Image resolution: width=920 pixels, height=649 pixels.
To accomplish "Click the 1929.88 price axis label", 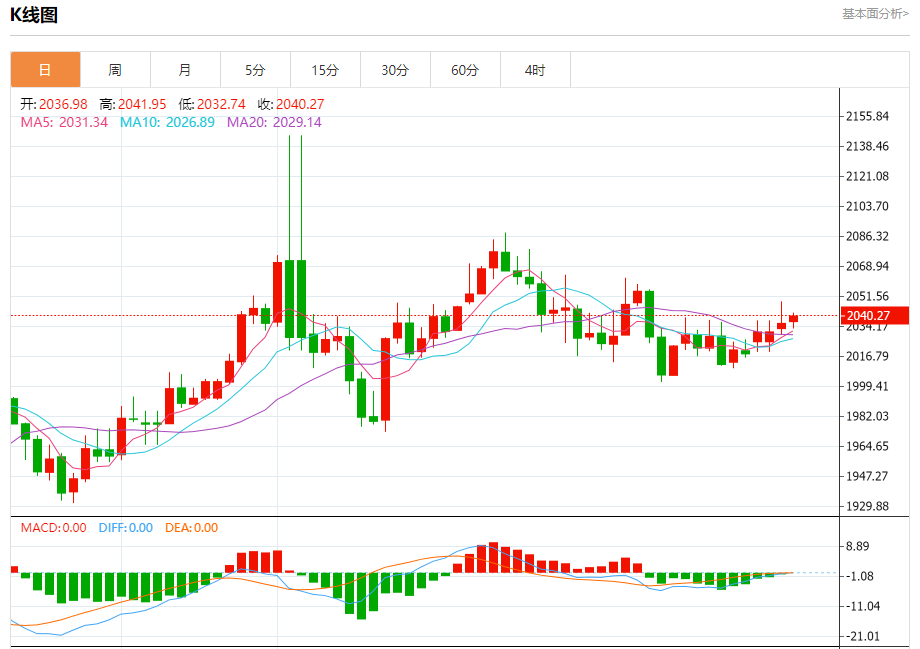I will pos(867,506).
